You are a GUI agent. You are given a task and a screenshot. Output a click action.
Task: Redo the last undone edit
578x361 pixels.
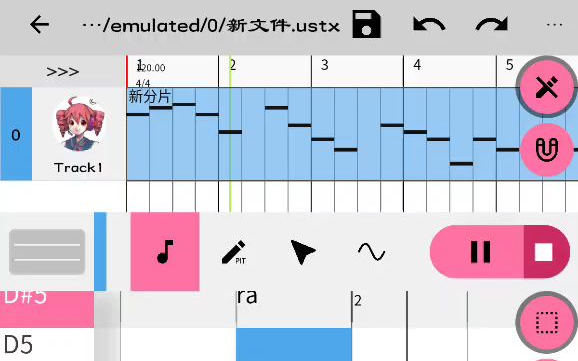pos(492,25)
